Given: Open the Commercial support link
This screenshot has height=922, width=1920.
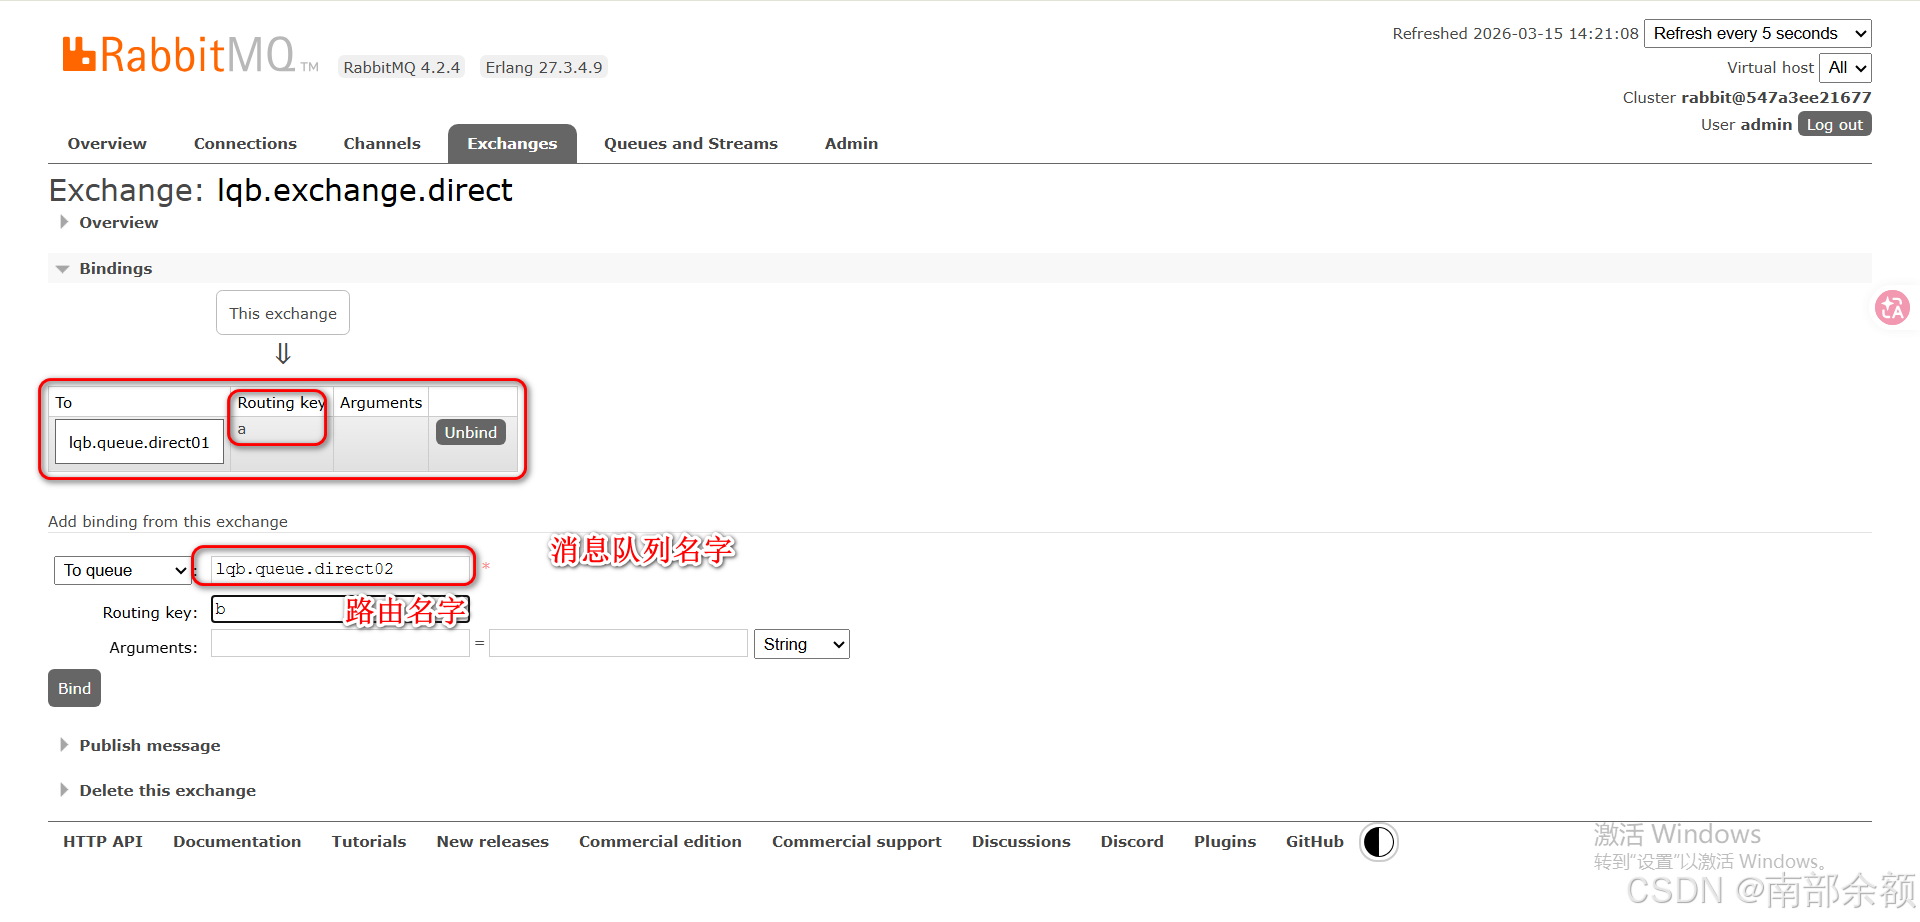Looking at the screenshot, I should (857, 842).
